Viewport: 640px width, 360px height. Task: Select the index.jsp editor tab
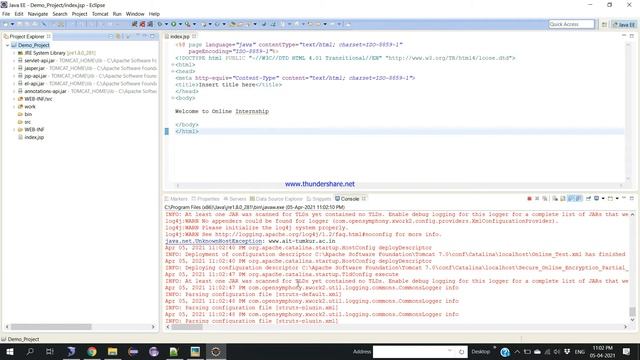pos(180,36)
